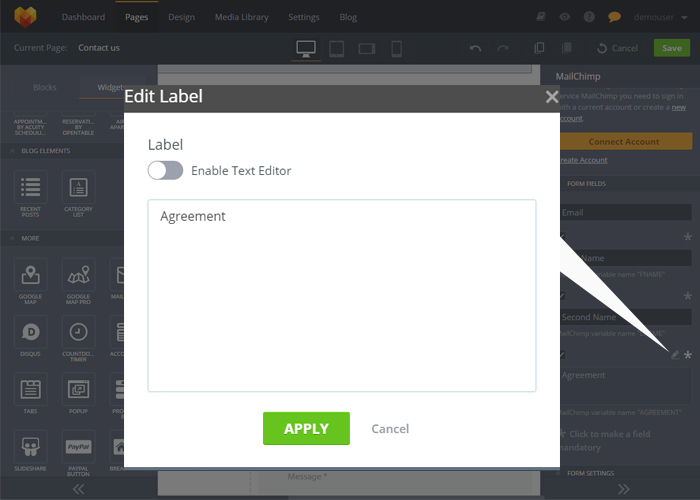Screen dimensions: 700x500
Task: Open the Design menu
Action: (181, 17)
